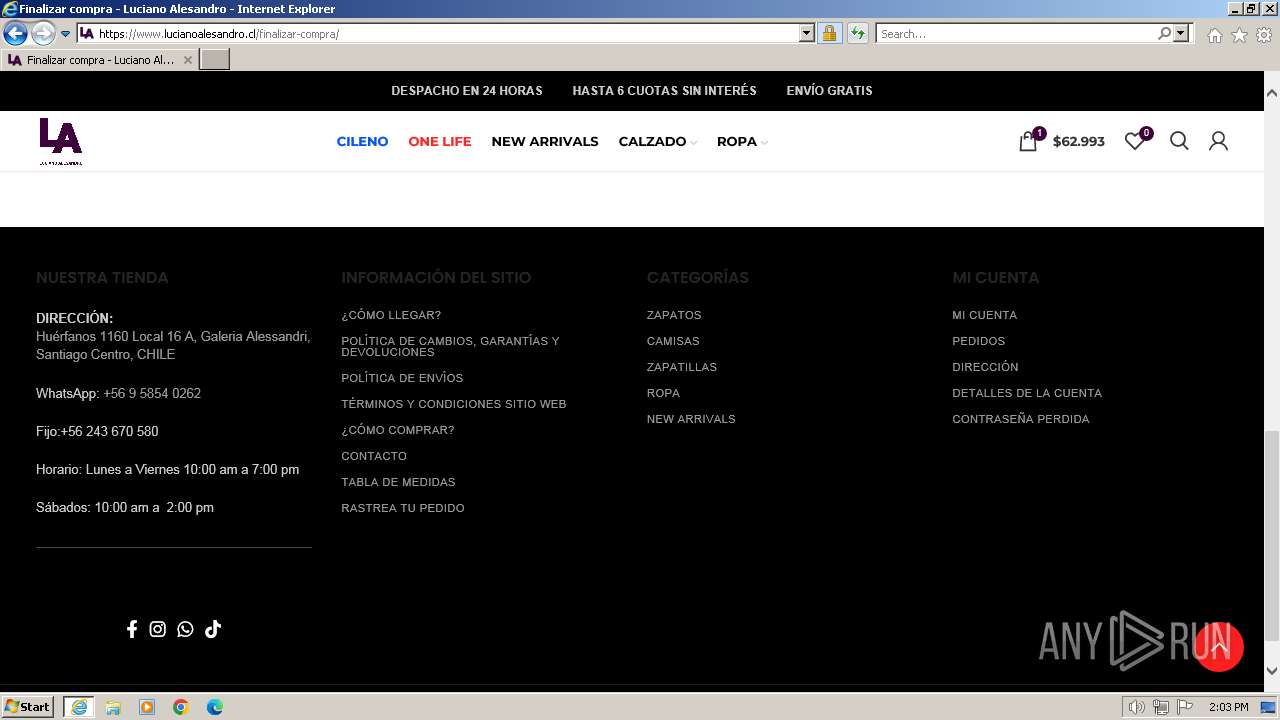1280x720 pixels.
Task: Open the ¿CÓMO LLEGAR? link
Action: tap(391, 315)
